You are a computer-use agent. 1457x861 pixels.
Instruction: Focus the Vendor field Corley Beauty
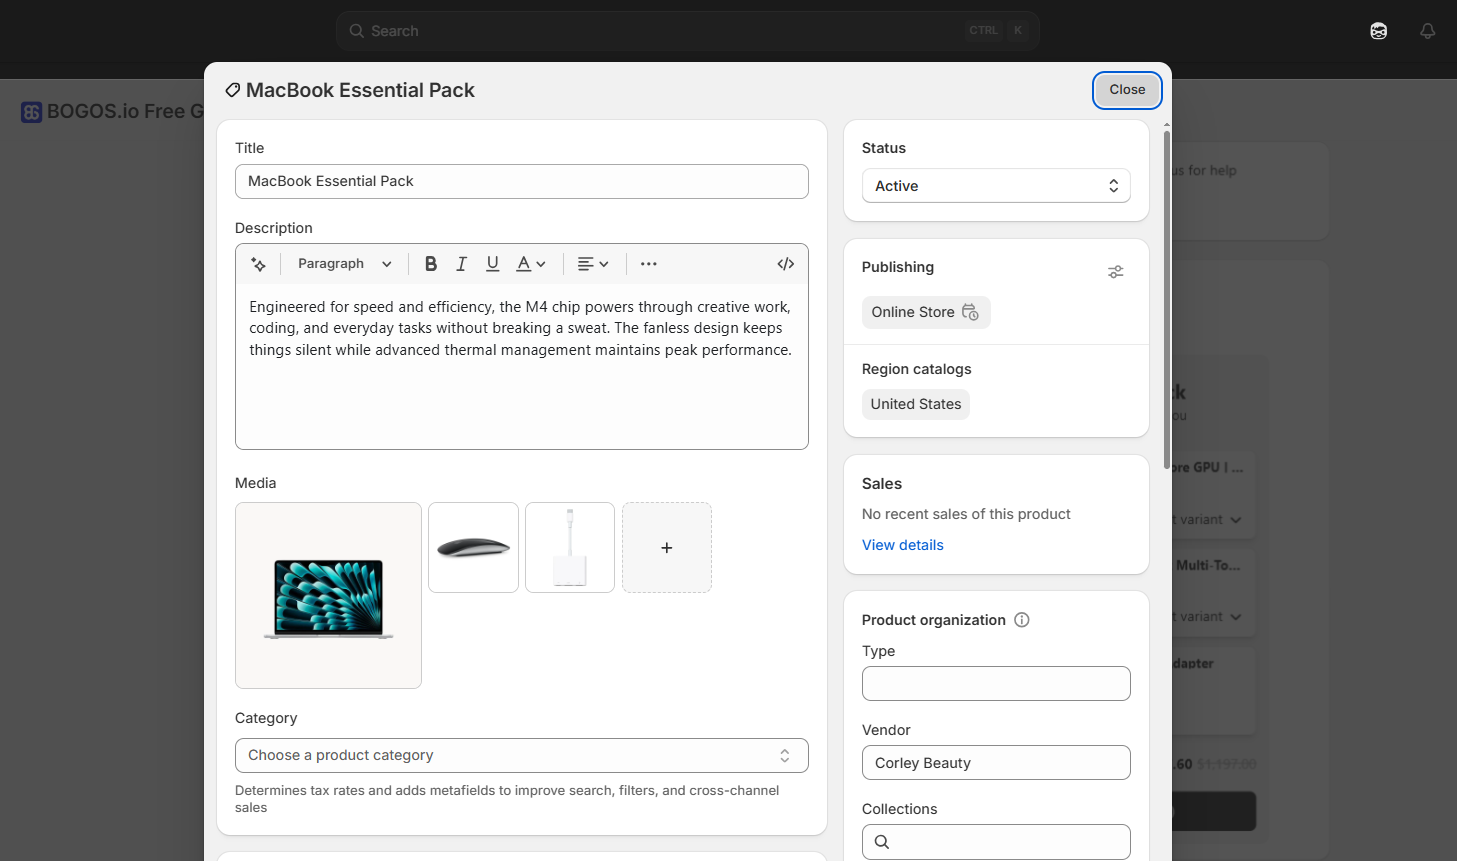996,763
